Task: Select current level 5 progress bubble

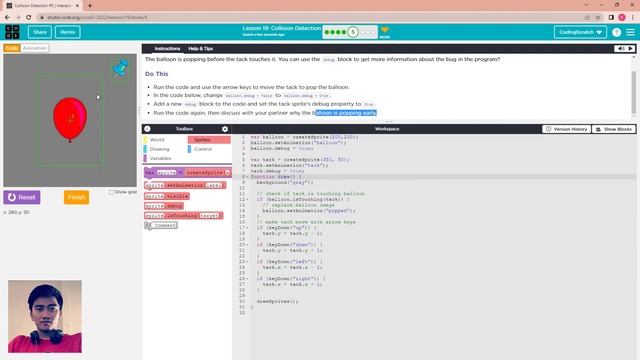Action: [x=353, y=32]
